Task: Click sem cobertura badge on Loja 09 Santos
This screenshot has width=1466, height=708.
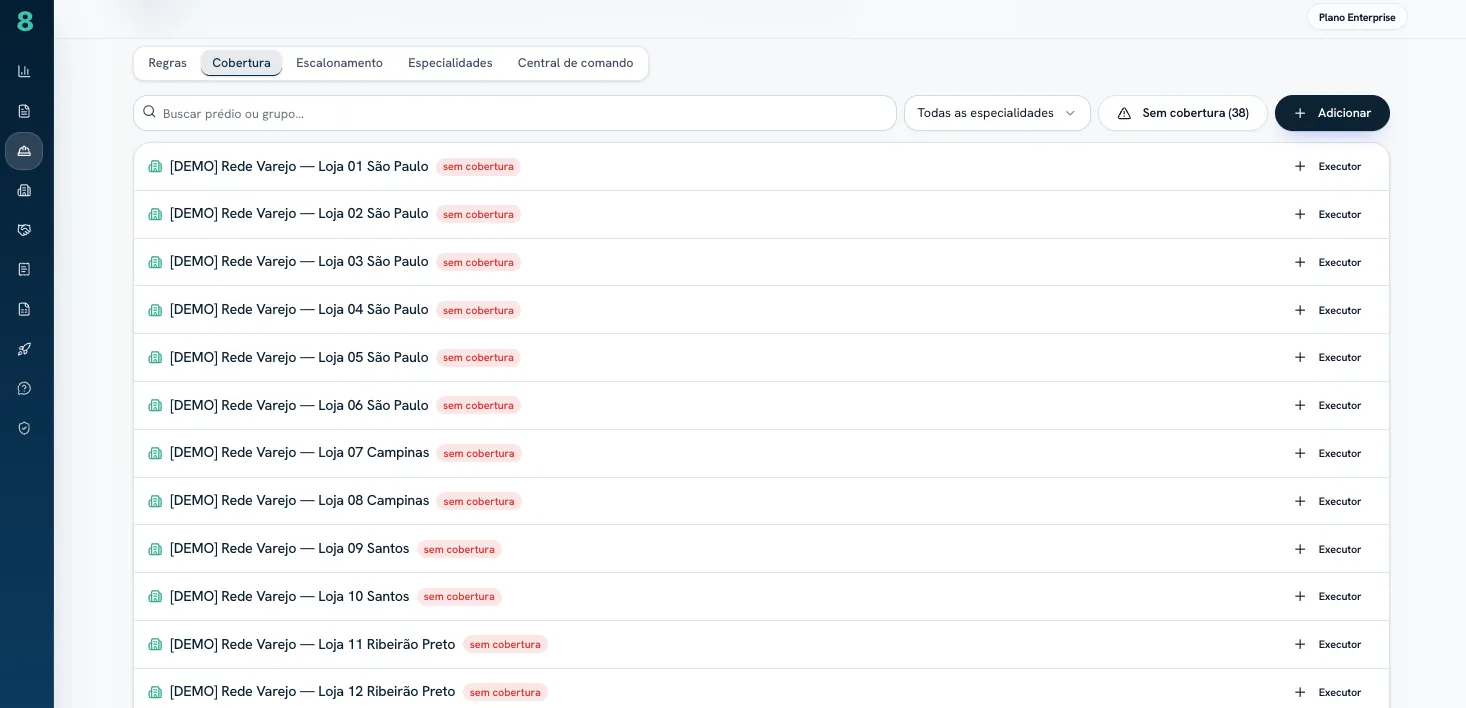Action: pyautogui.click(x=459, y=549)
